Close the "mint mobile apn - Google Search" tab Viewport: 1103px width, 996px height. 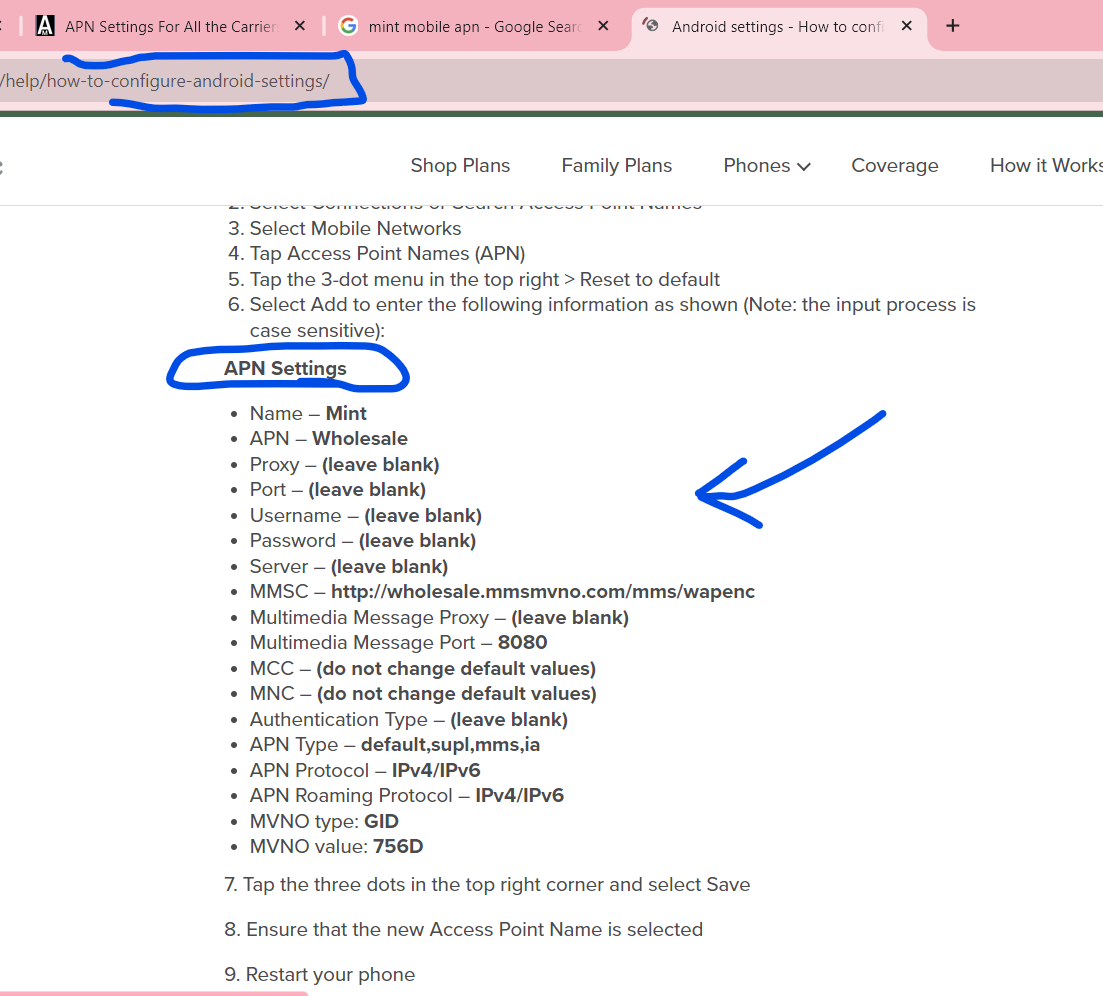(603, 26)
